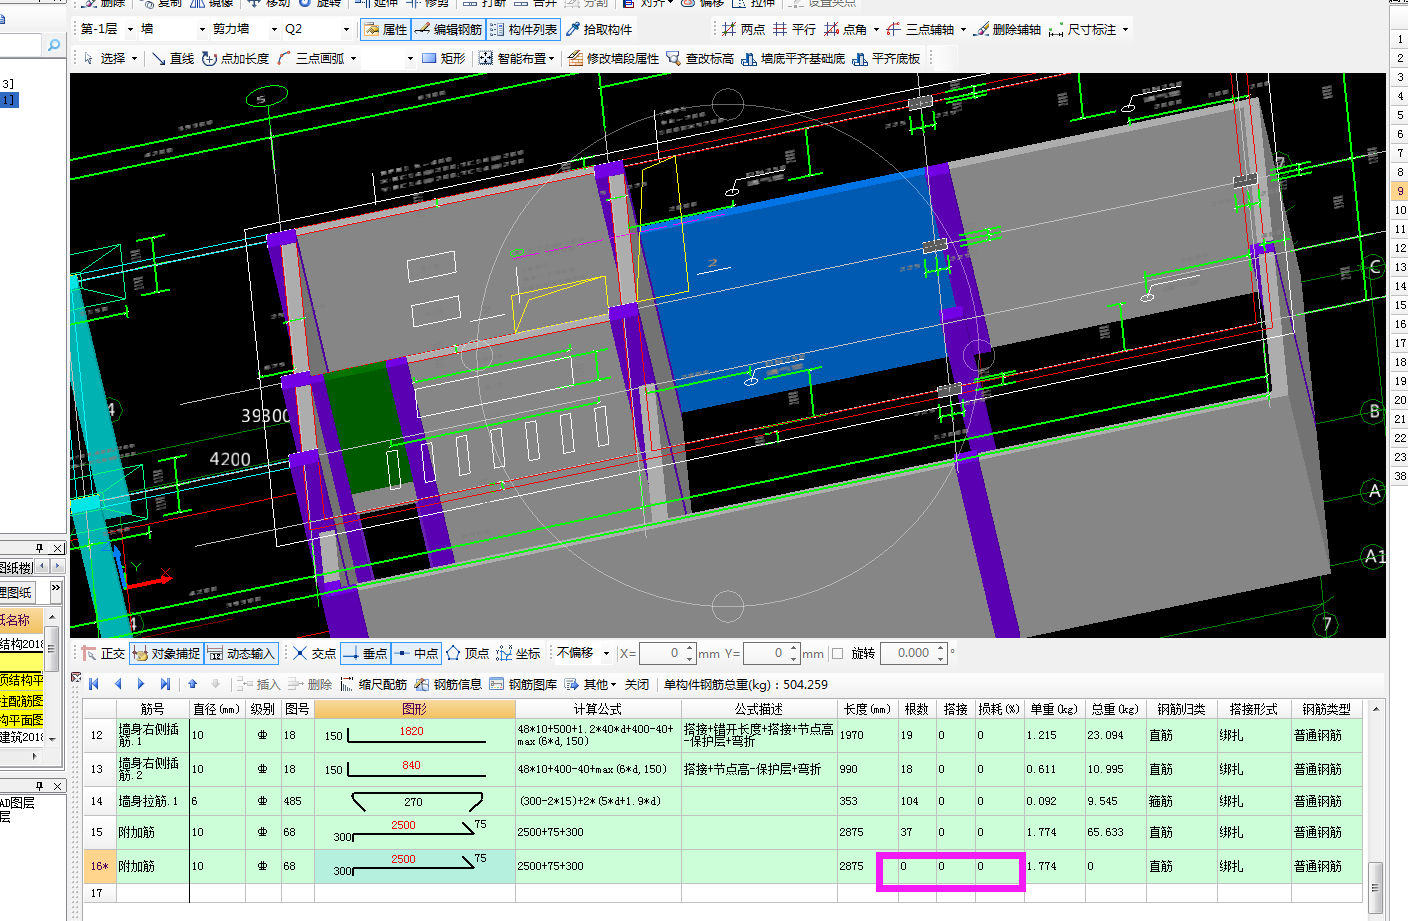Click 关闭 to close rebar editor
Screen dimensions: 1408x921
(x=637, y=684)
